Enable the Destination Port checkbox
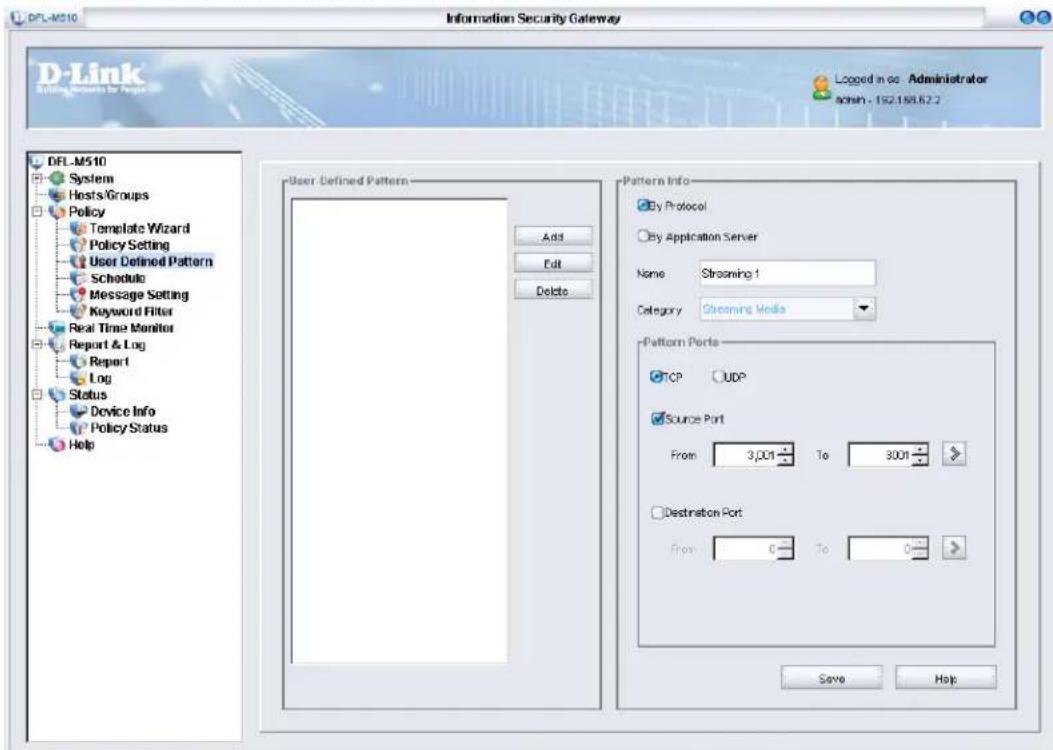1053x750 pixels. coord(657,512)
